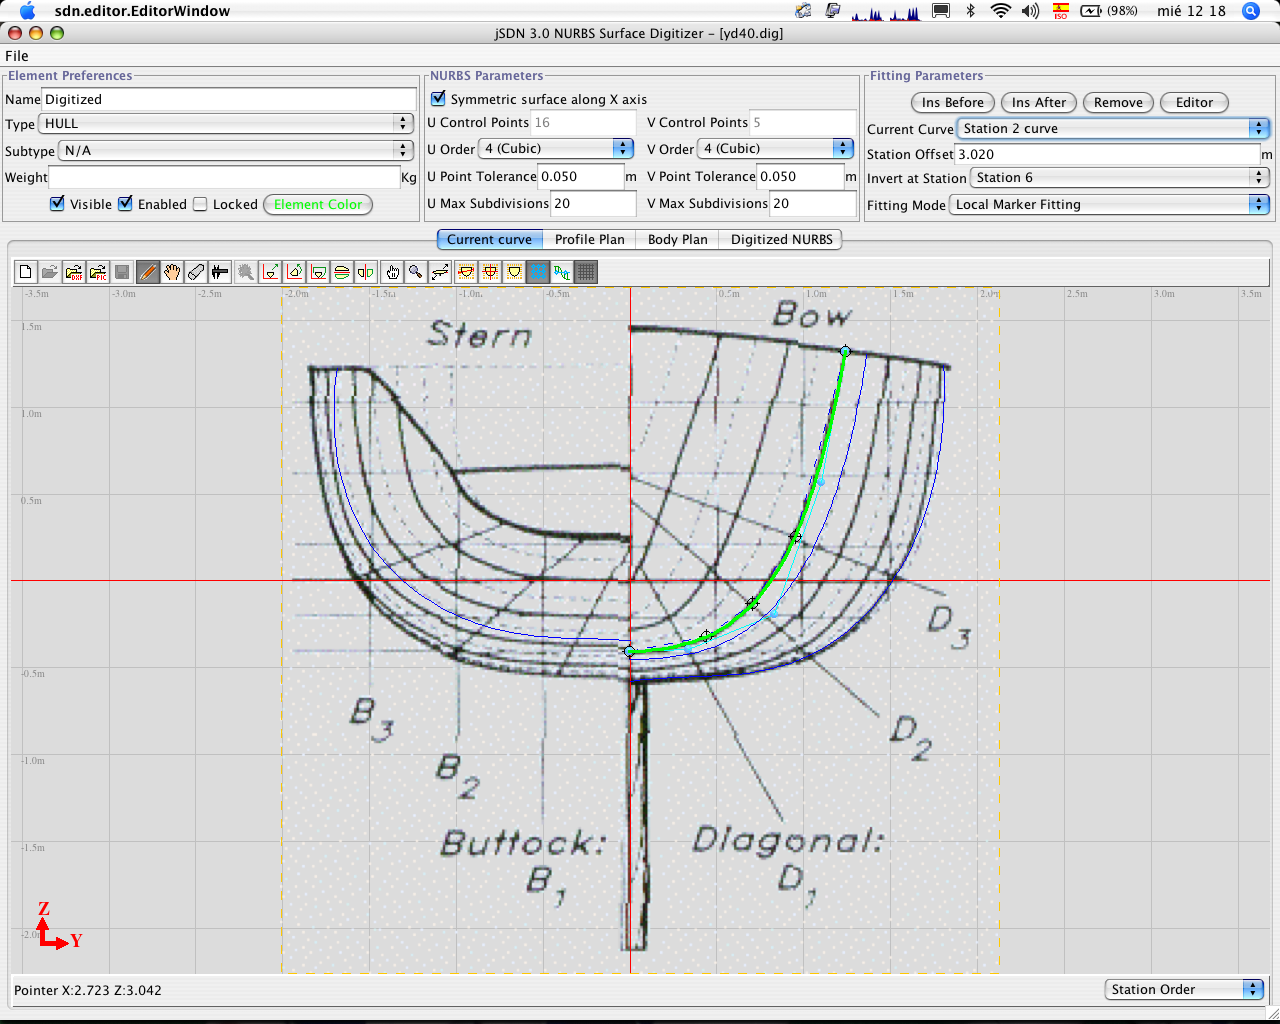The height and width of the screenshot is (1024, 1280).
Task: Open the U Order dropdown
Action: pyautogui.click(x=556, y=148)
